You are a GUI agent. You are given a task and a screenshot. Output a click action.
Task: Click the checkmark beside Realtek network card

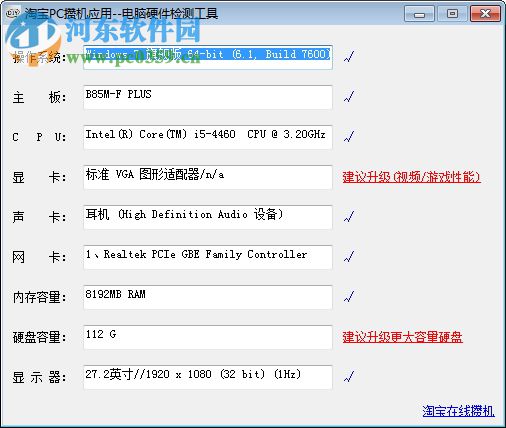349,256
